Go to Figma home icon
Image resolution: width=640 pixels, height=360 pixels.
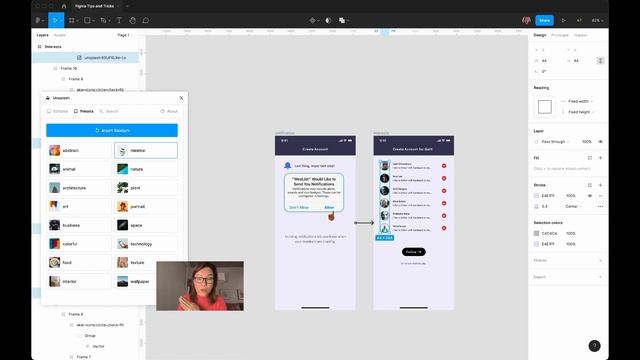pos(64,6)
